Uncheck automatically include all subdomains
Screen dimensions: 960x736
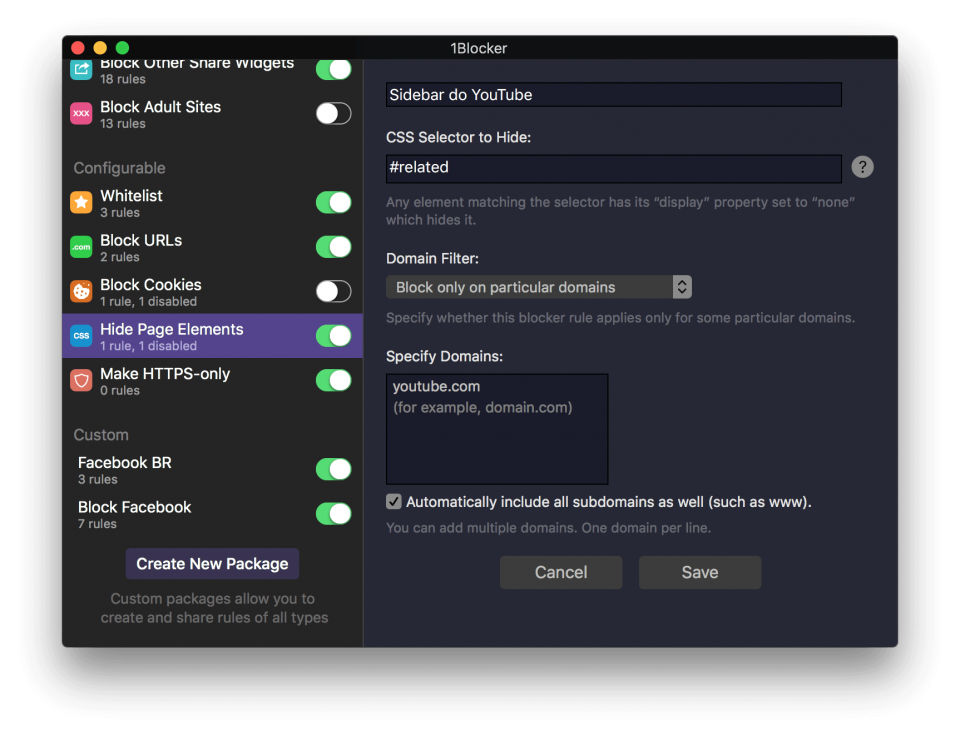[394, 502]
